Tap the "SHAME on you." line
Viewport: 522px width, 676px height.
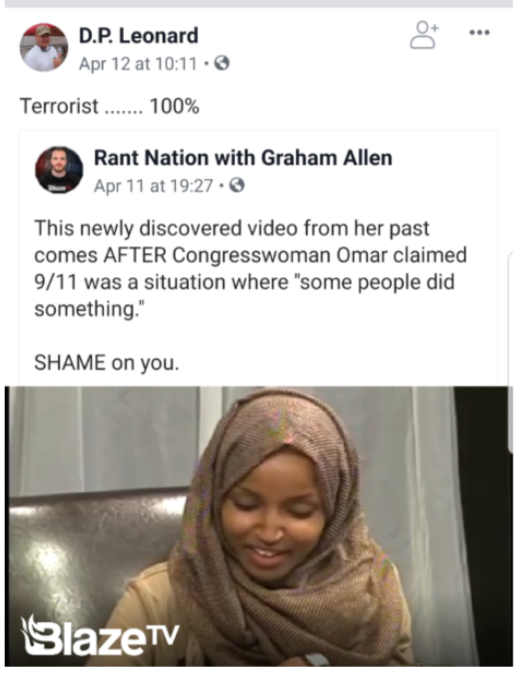(x=106, y=363)
